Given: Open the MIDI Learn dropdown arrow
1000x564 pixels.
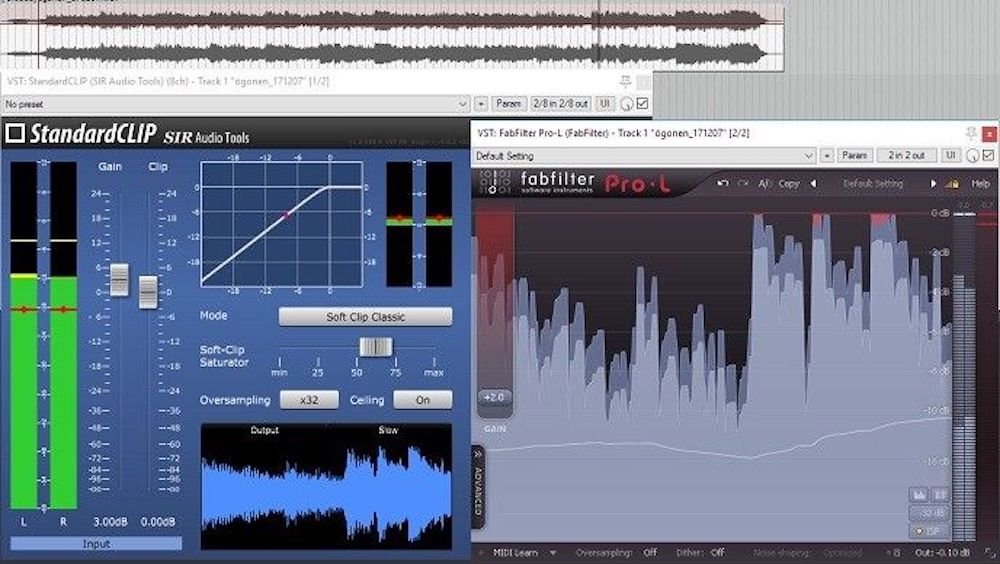Looking at the screenshot, I should (x=551, y=552).
